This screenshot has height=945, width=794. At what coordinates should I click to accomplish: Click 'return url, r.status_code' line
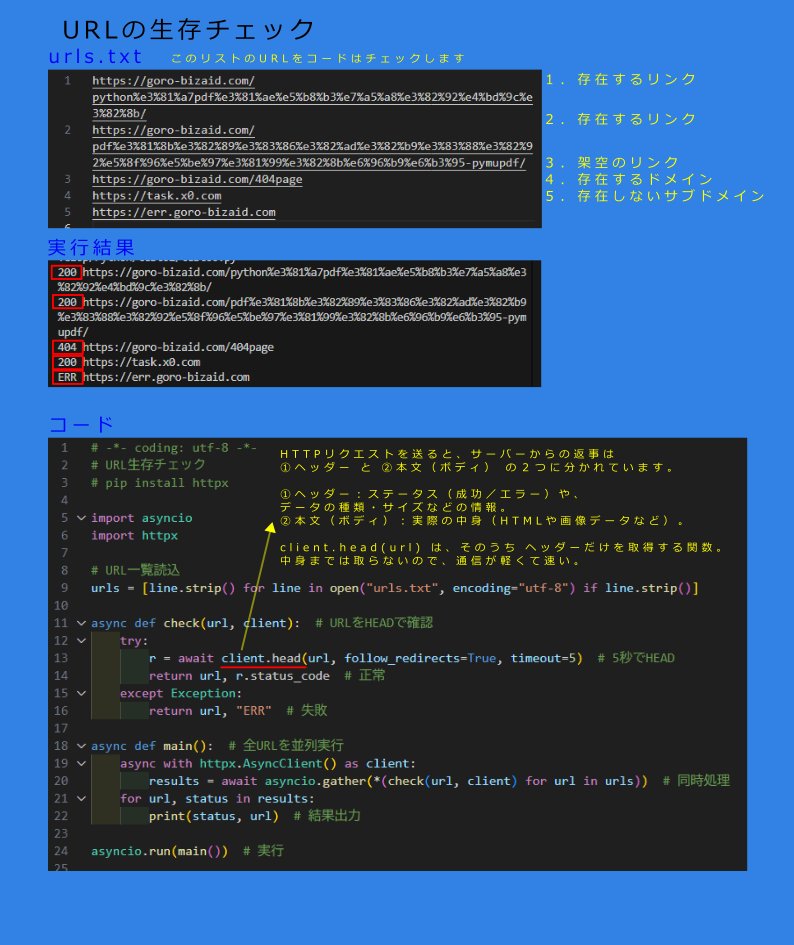(x=239, y=676)
